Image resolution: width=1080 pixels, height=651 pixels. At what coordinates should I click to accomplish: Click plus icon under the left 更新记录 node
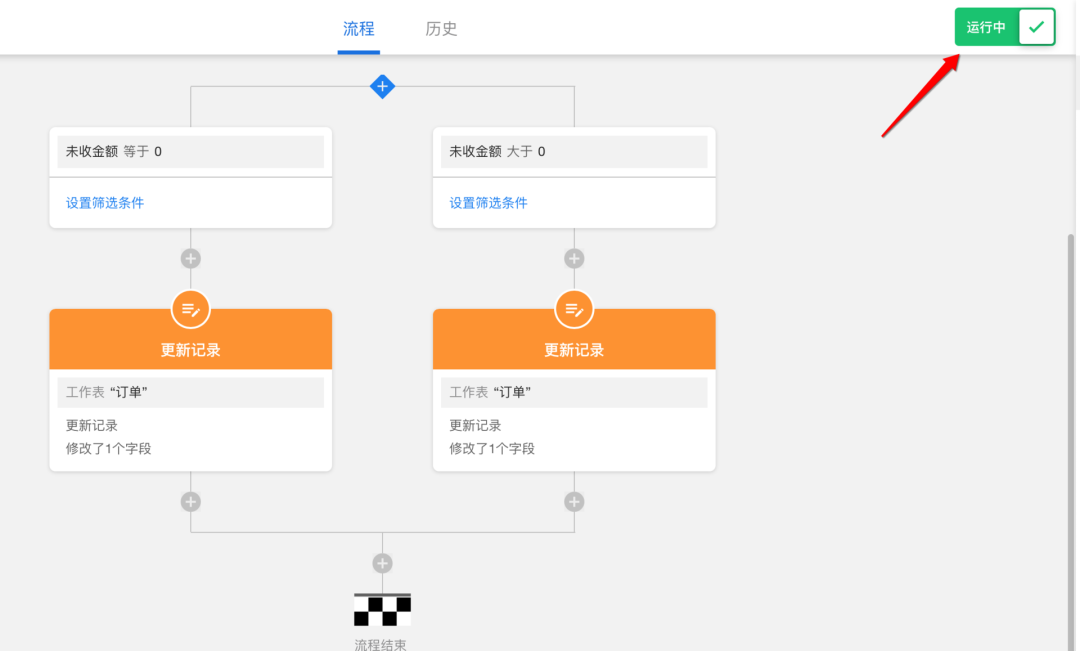click(190, 501)
